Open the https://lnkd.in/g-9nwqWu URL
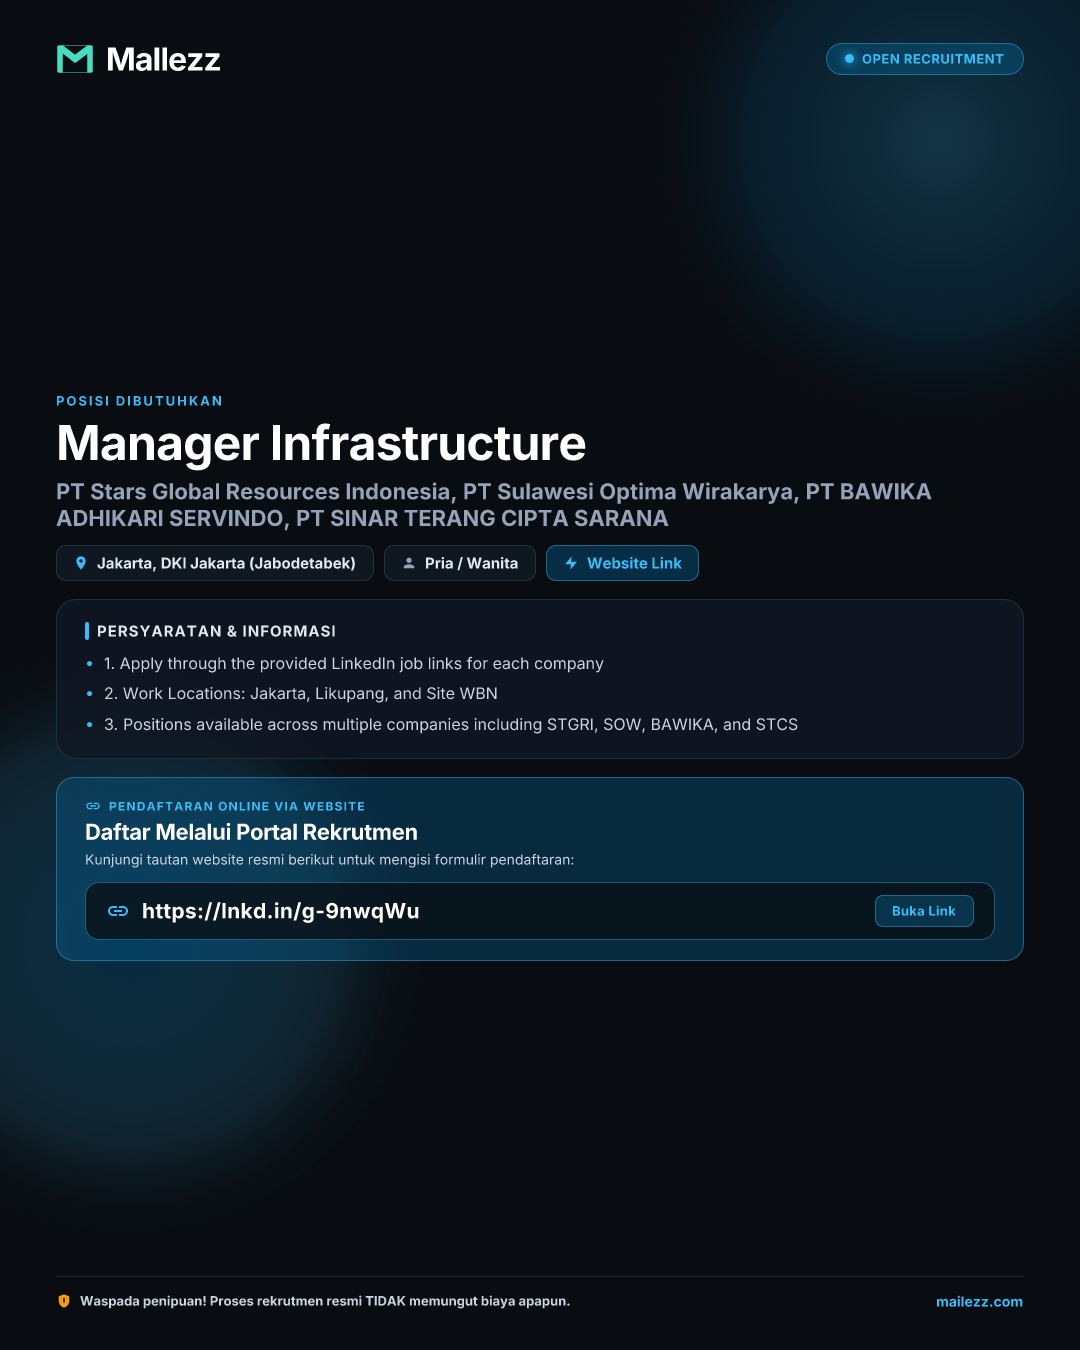The width and height of the screenshot is (1080, 1350). pyautogui.click(x=281, y=911)
